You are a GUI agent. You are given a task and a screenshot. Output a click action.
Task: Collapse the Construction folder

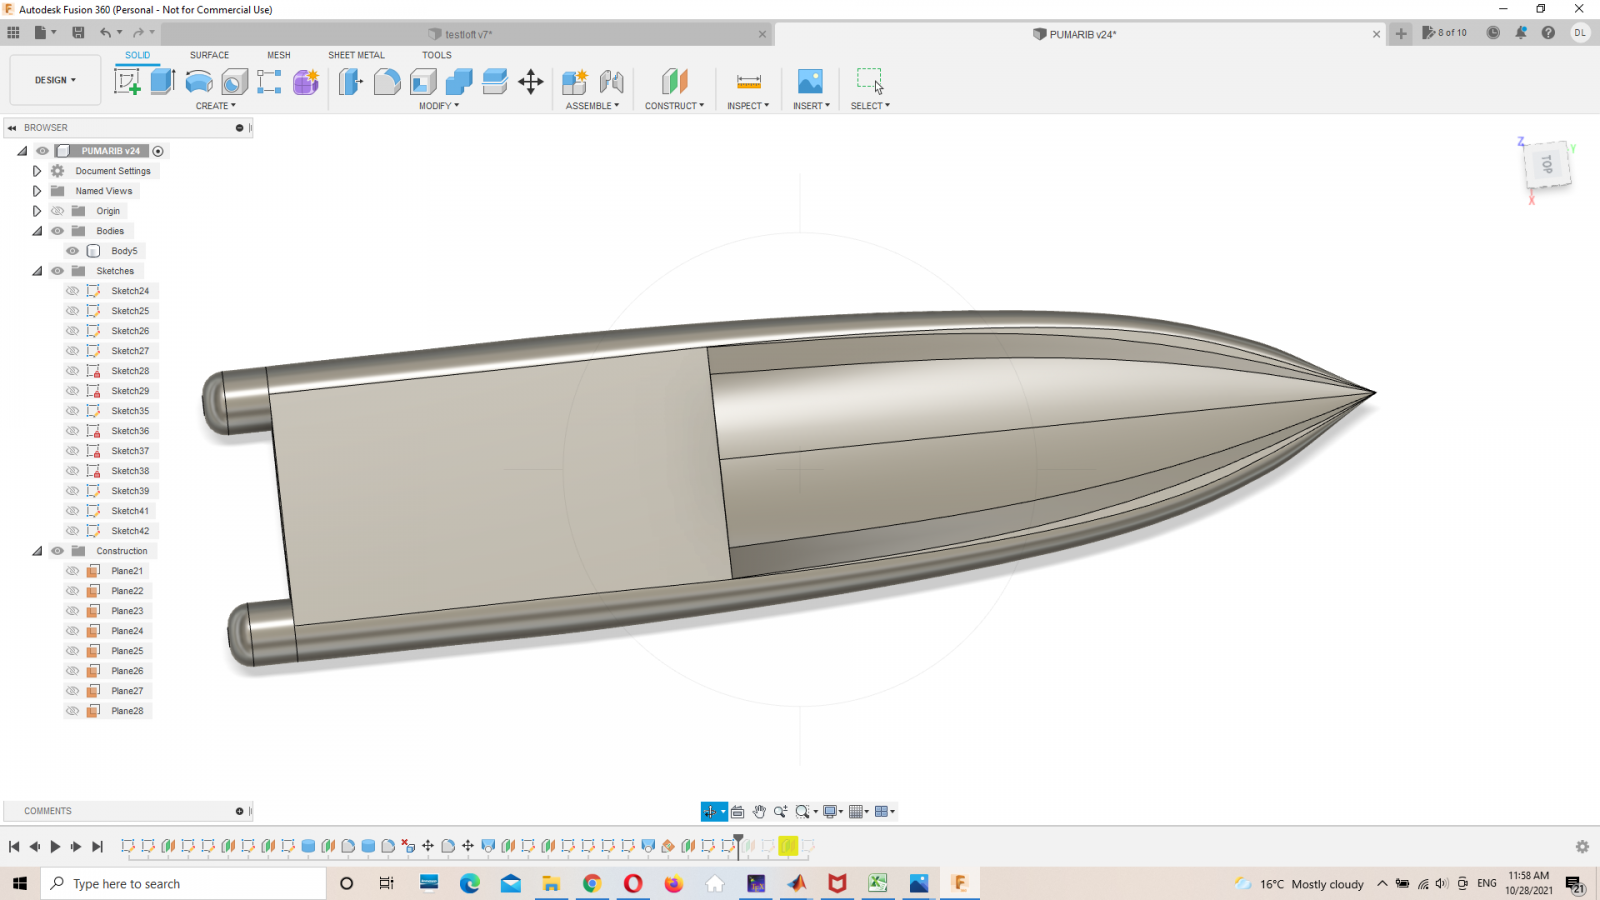point(37,551)
